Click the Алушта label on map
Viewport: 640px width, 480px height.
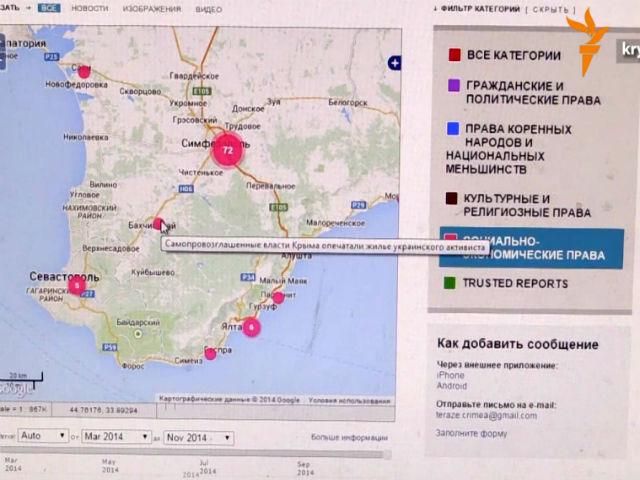[296, 256]
